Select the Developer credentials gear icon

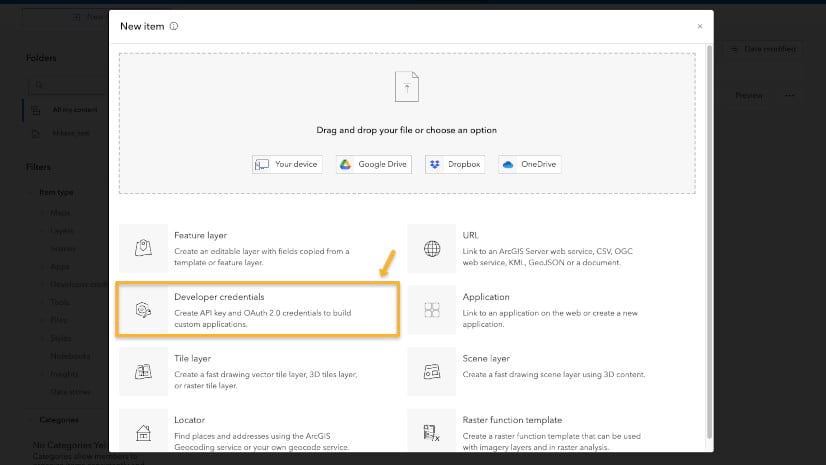143,311
